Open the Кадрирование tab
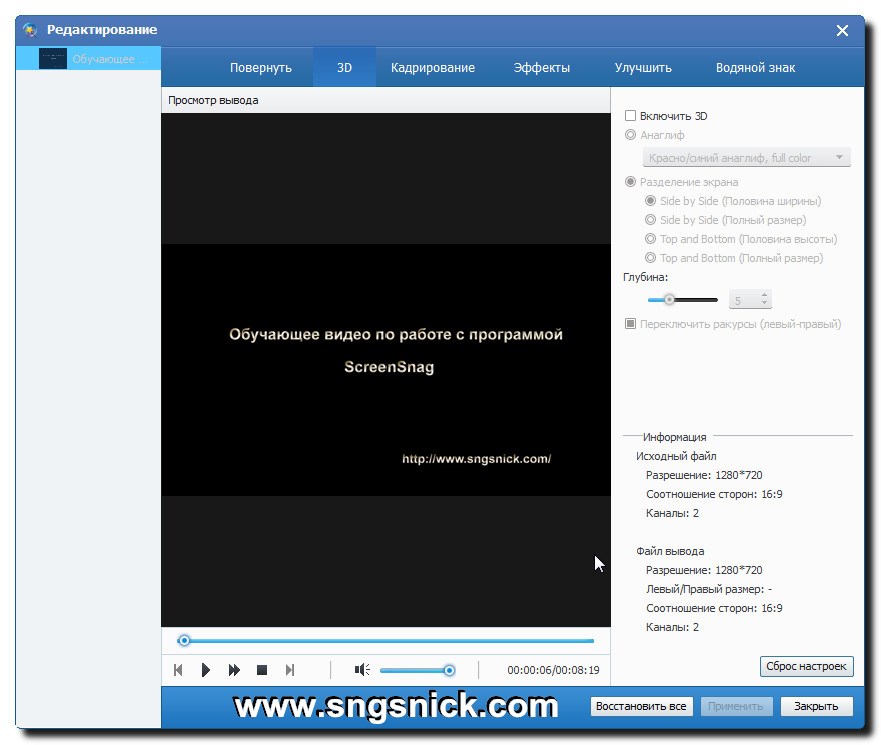The width and height of the screenshot is (881, 745). (x=433, y=67)
